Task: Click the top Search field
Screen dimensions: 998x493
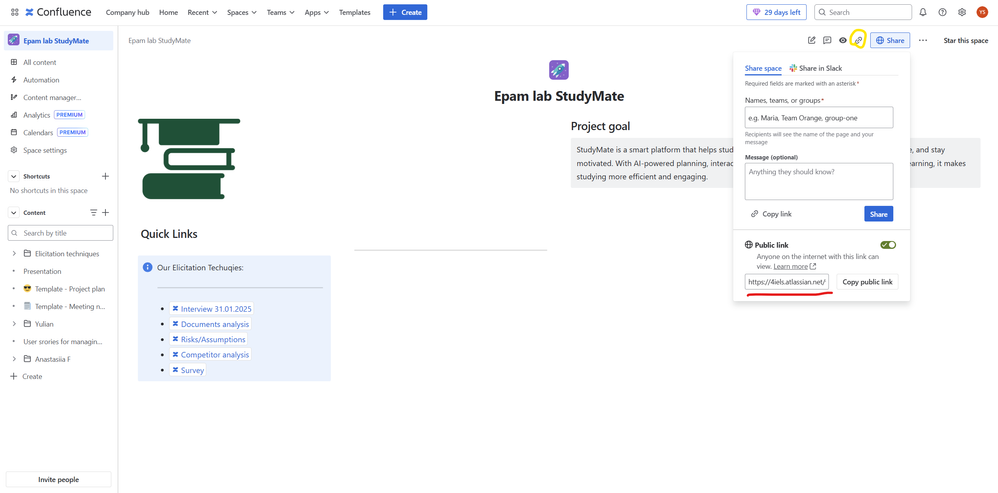Action: [862, 12]
